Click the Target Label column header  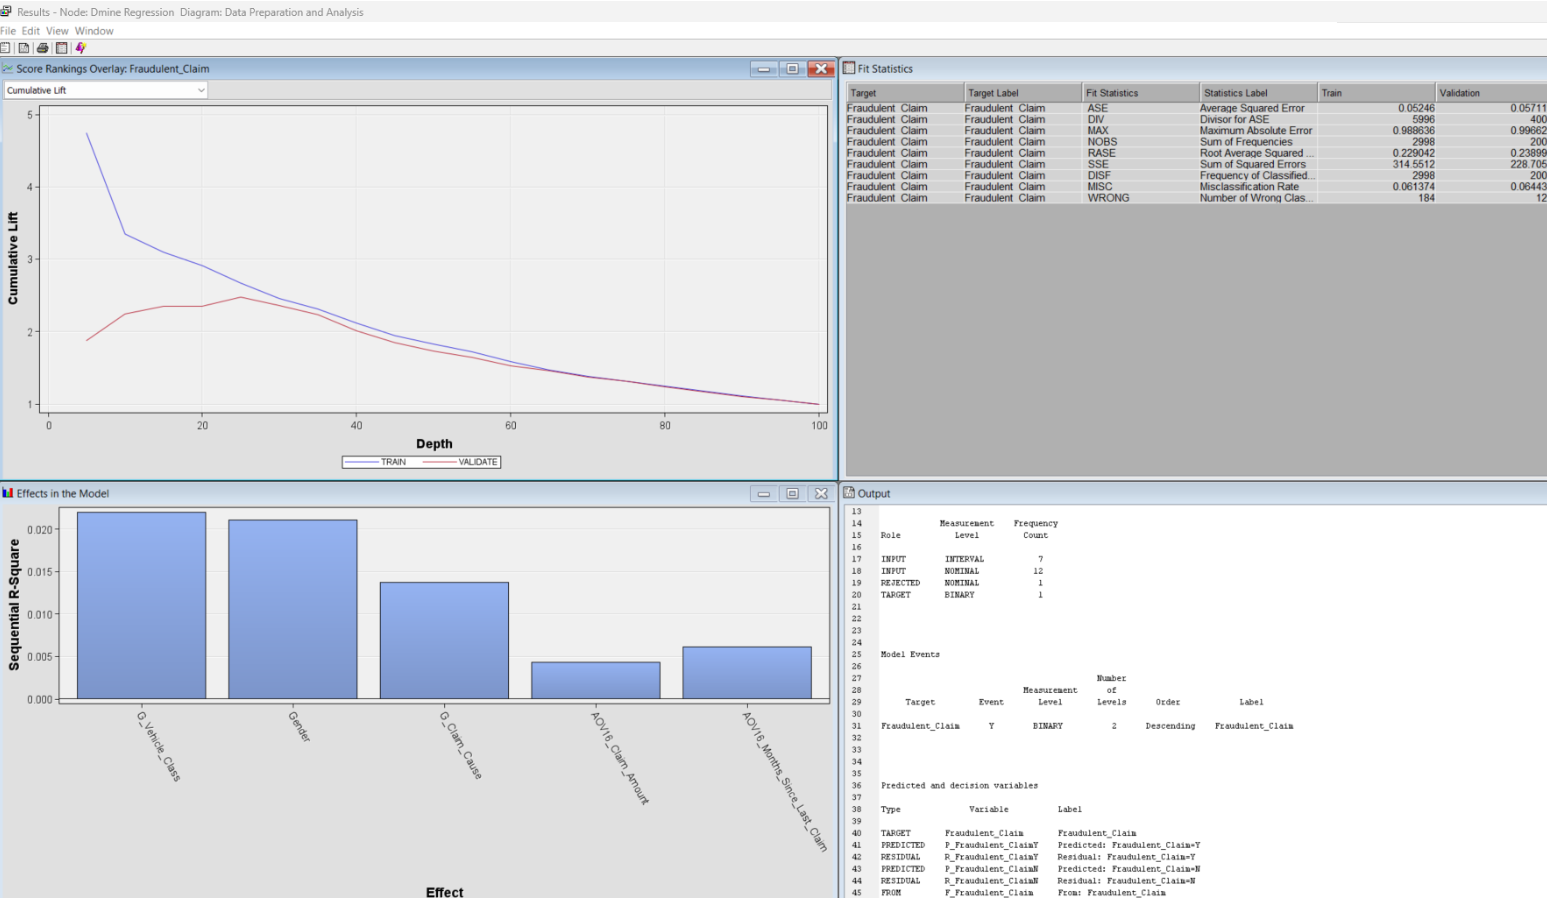(x=1023, y=93)
